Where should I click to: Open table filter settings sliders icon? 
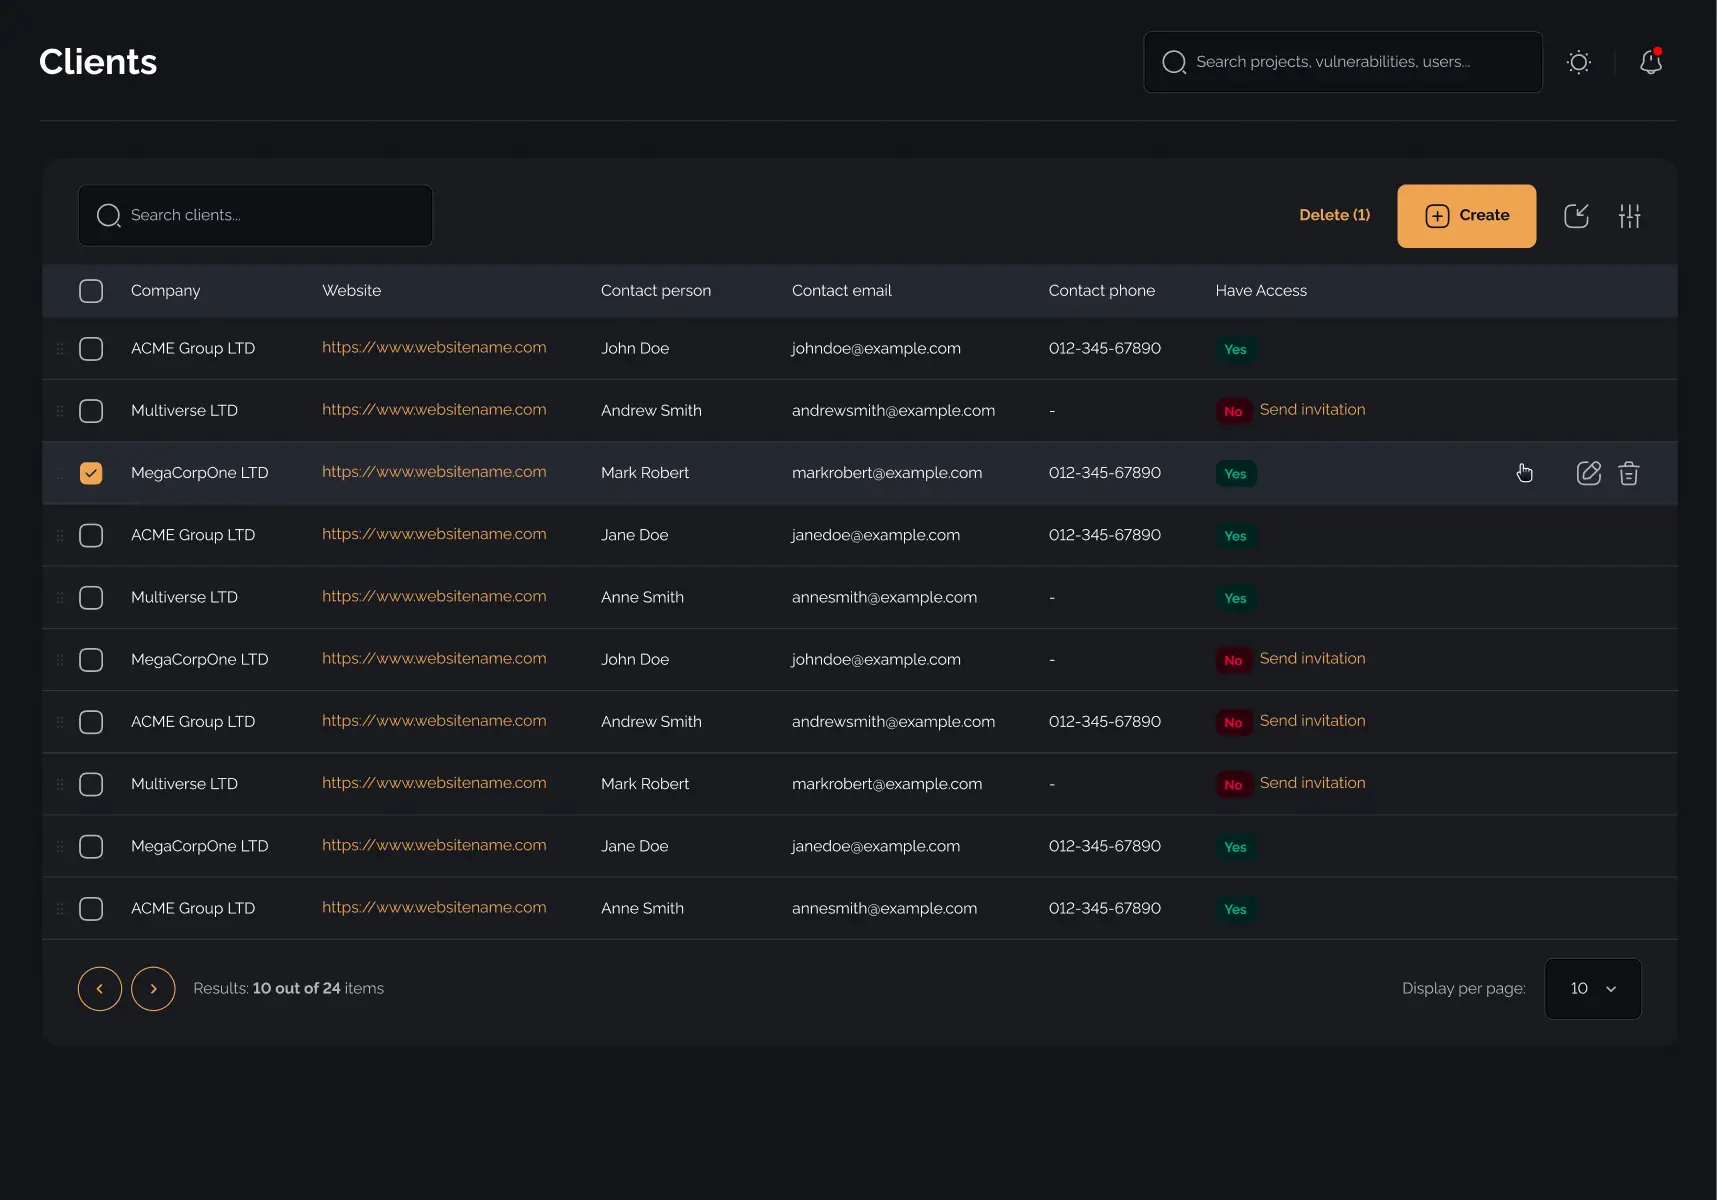point(1630,216)
